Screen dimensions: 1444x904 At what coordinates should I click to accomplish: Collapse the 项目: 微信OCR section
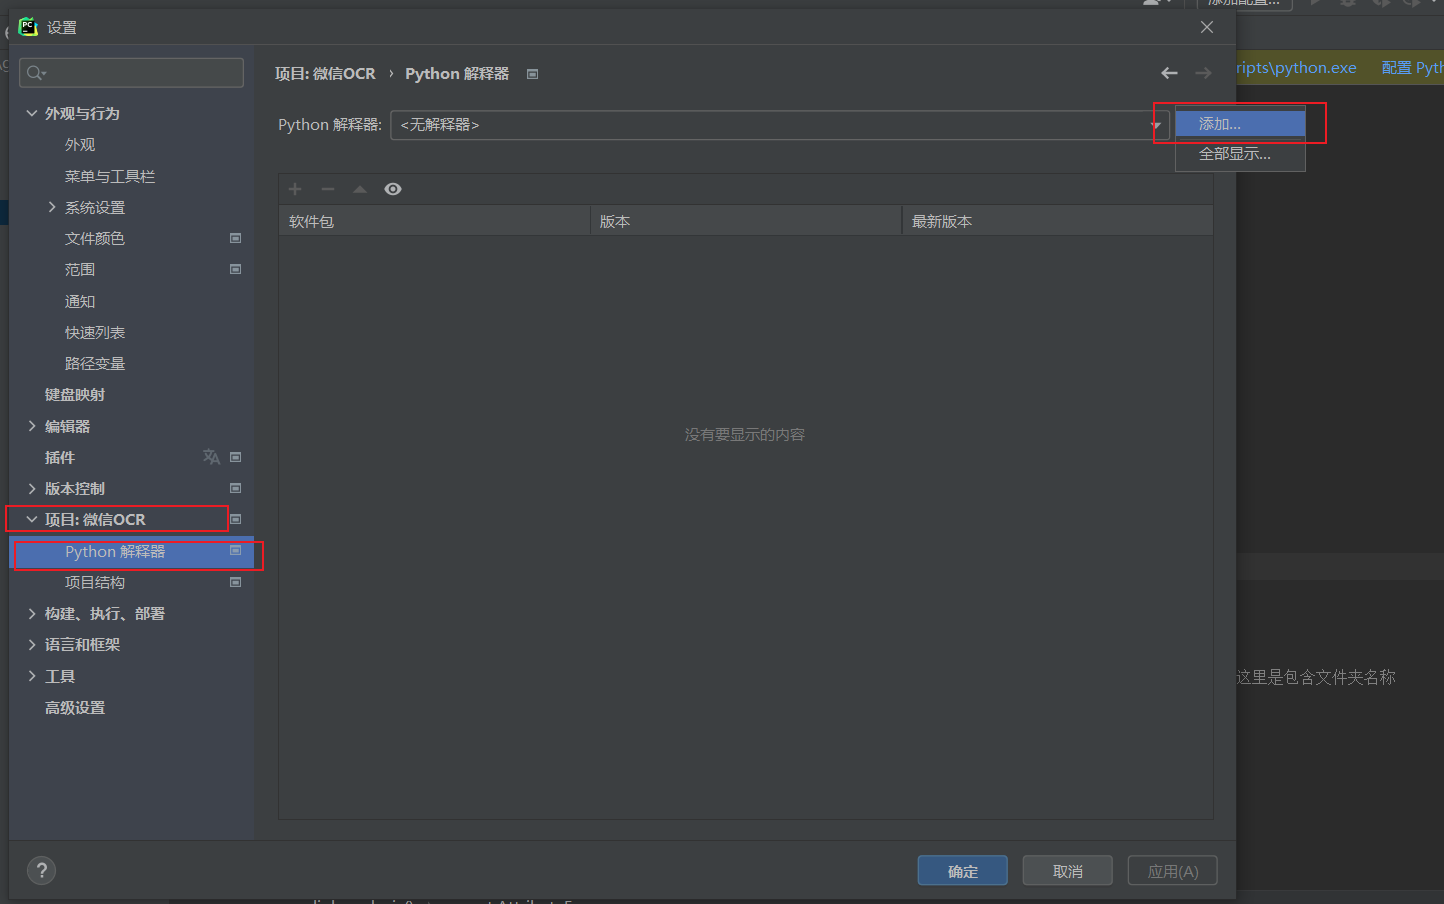pos(32,519)
